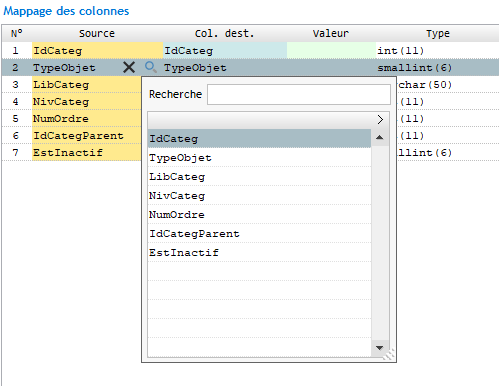Image resolution: width=499 pixels, height=386 pixels.
Task: Click the Col. dest. column header
Action: pyautogui.click(x=224, y=33)
